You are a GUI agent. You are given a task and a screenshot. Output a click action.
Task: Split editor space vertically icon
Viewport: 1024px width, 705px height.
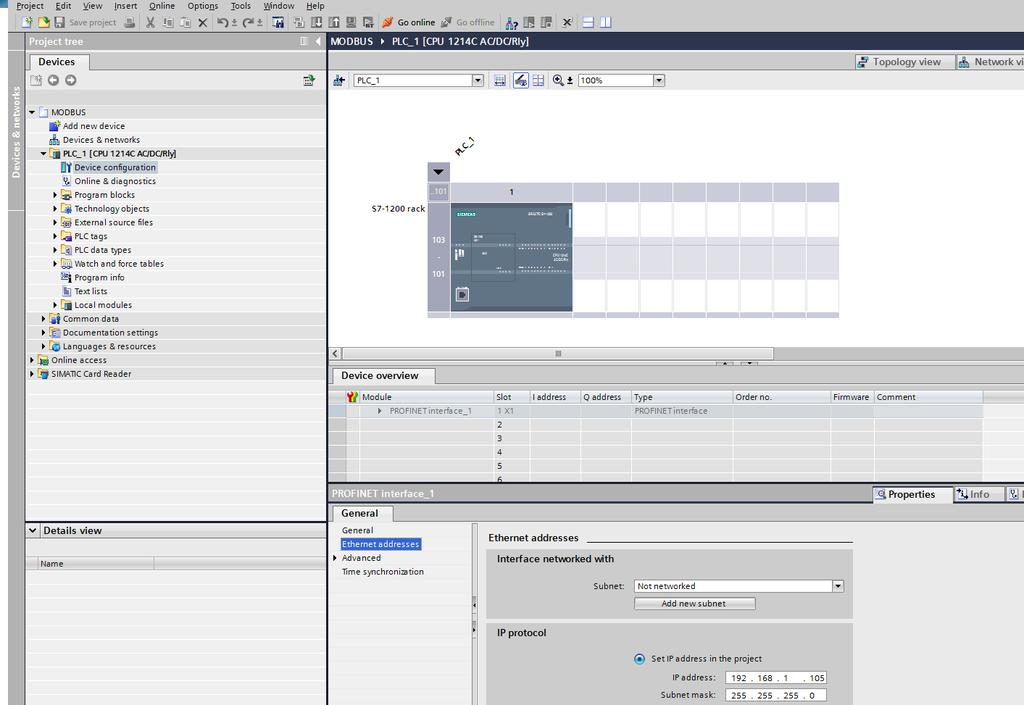[605, 22]
